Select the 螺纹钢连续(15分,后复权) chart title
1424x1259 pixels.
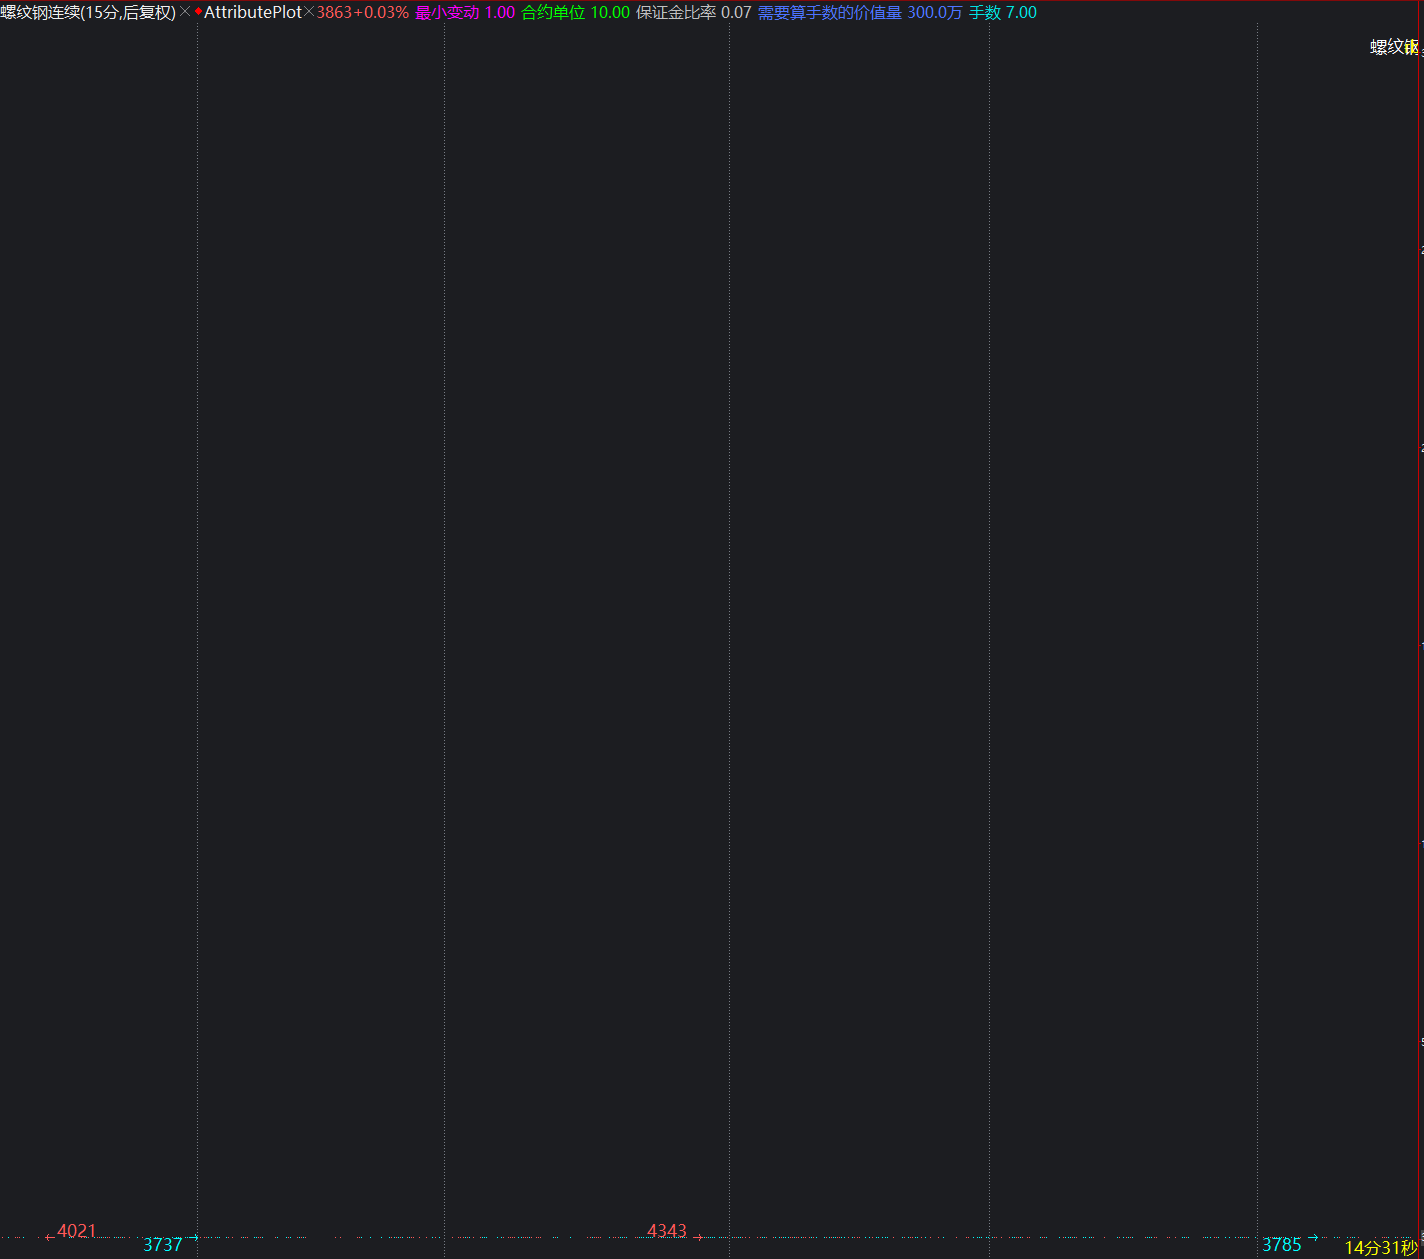[x=88, y=13]
